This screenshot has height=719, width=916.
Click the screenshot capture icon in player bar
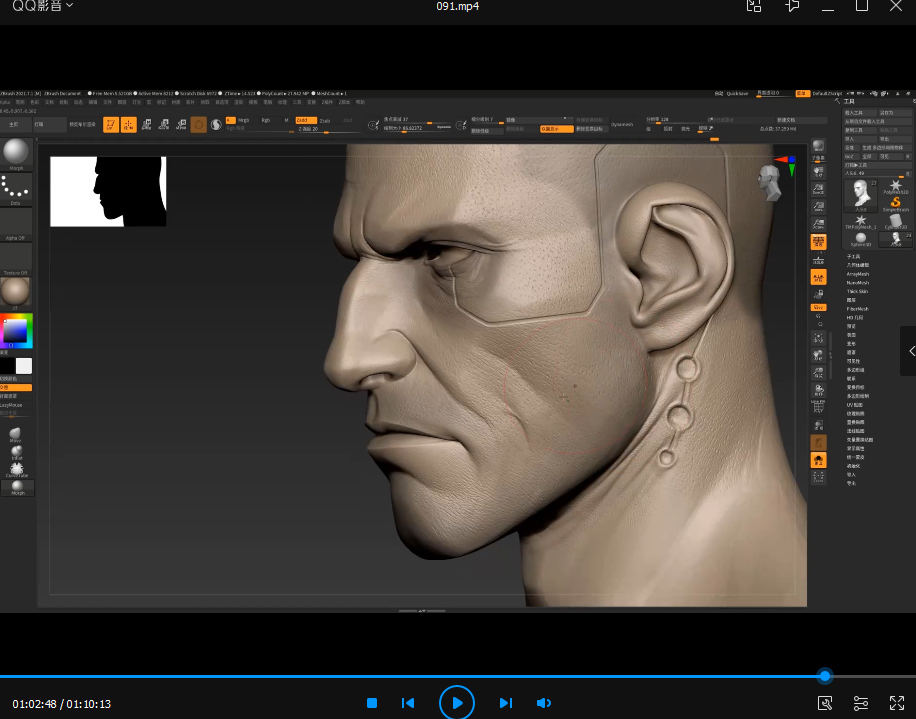click(x=825, y=703)
